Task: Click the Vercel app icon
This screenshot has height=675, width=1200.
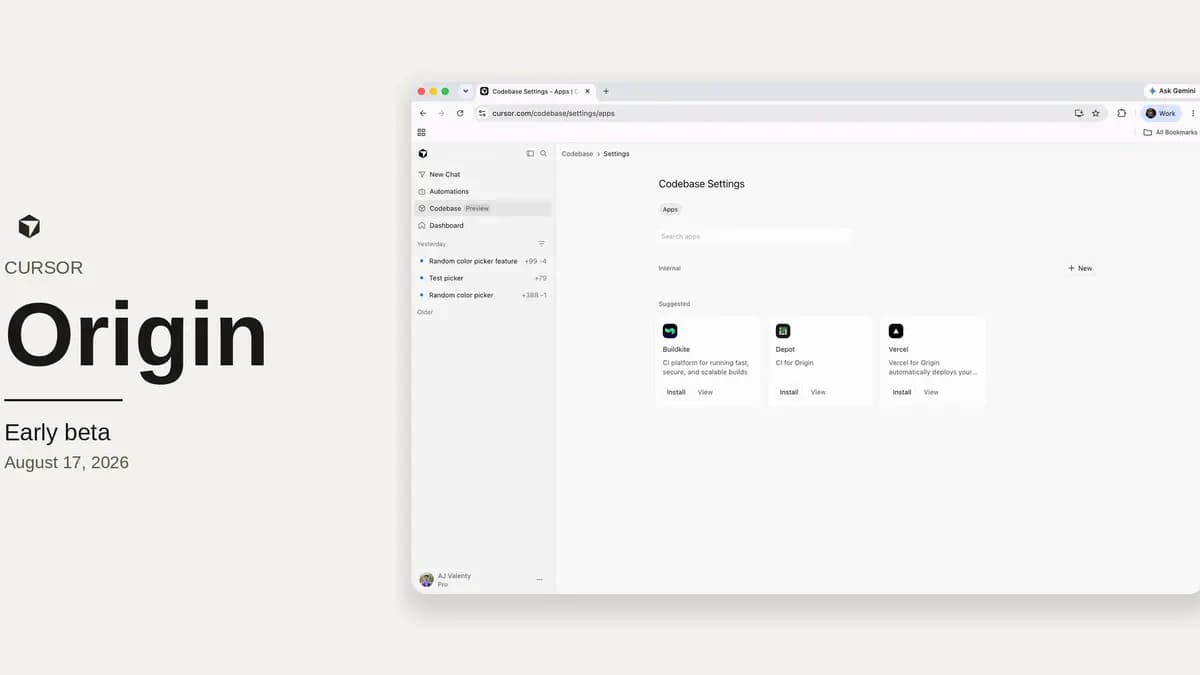Action: [x=896, y=331]
